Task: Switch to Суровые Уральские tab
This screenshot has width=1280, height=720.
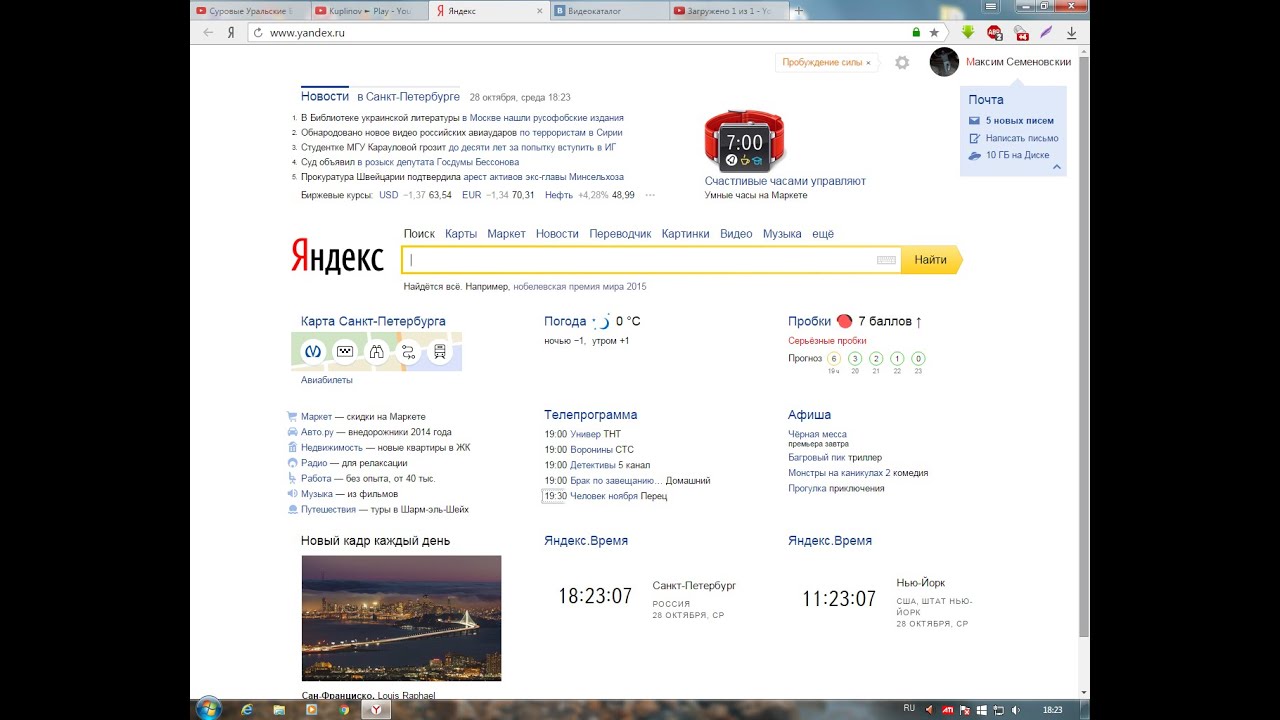Action: pos(250,11)
